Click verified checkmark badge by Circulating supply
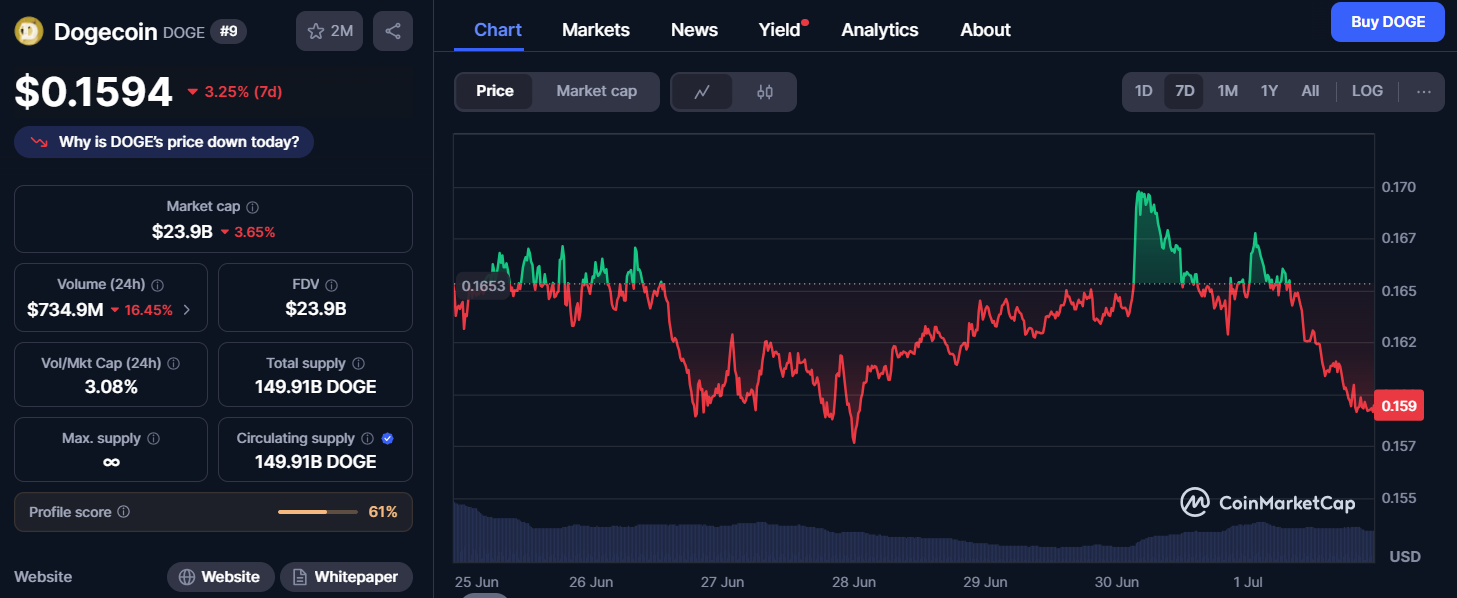1457x598 pixels. tap(387, 439)
